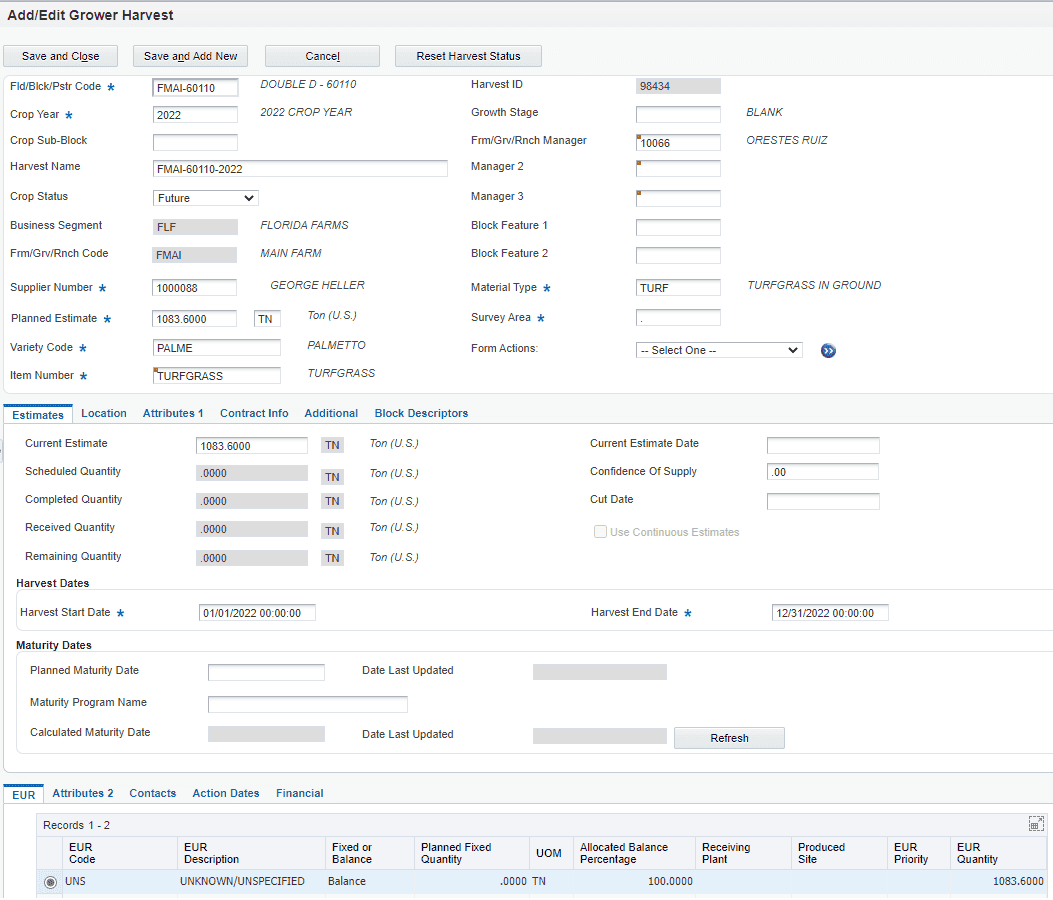The width and height of the screenshot is (1053, 900).
Task: Click the Harvest End Date field
Action: (830, 613)
